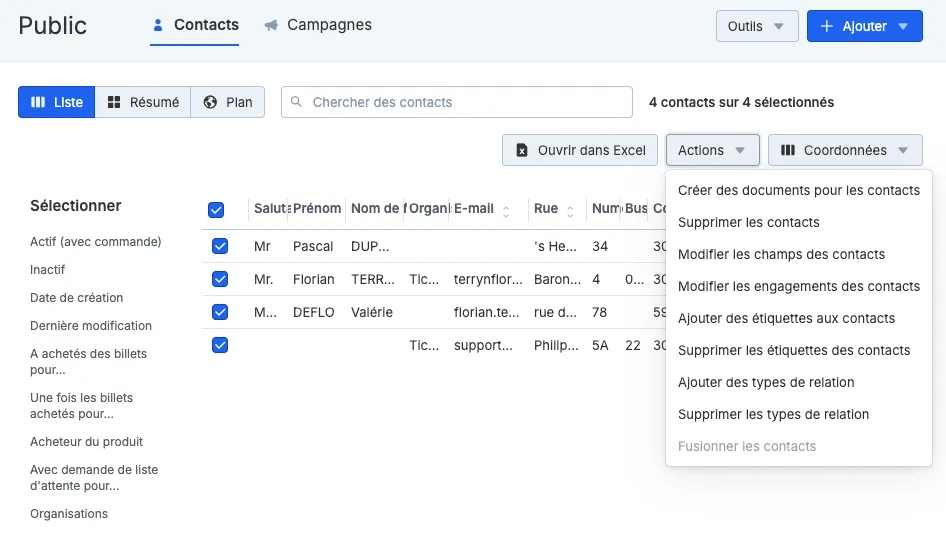Sort by the Rue column arrows
The height and width of the screenshot is (533, 946).
click(x=570, y=211)
